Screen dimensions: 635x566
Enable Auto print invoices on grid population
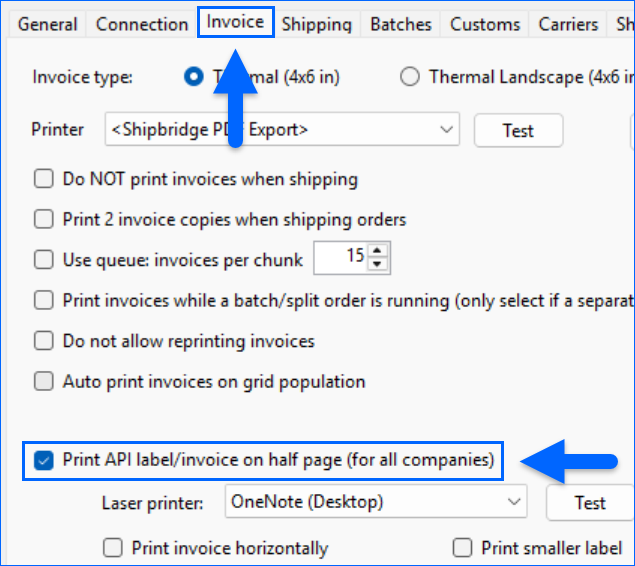[x=44, y=381]
